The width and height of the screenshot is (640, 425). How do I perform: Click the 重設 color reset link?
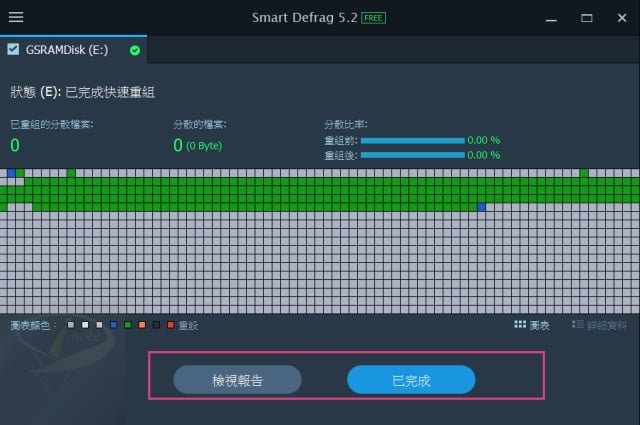(188, 325)
